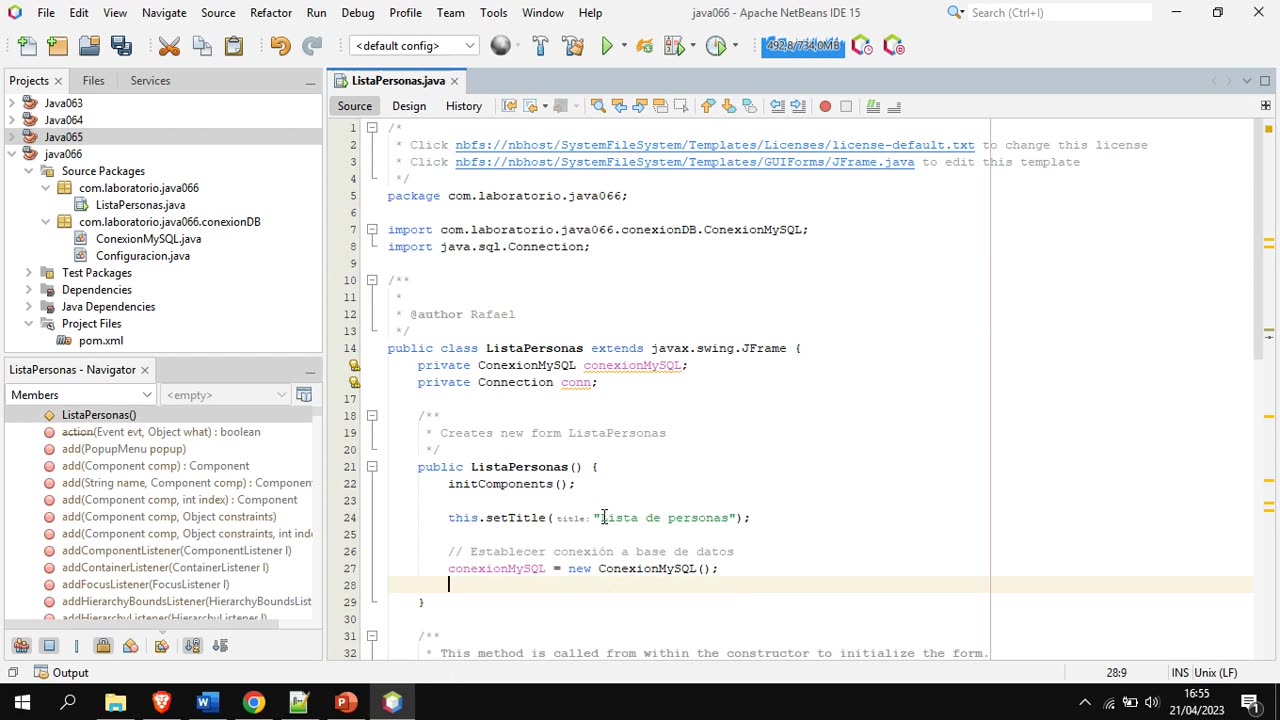Click the Previous Bookmark editor icon

point(708,106)
